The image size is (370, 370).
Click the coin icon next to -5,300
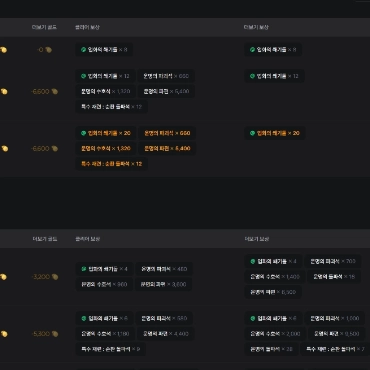(x=55, y=334)
